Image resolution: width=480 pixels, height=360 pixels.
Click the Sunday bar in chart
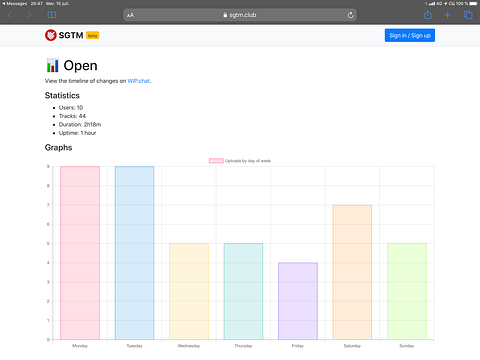coord(407,292)
